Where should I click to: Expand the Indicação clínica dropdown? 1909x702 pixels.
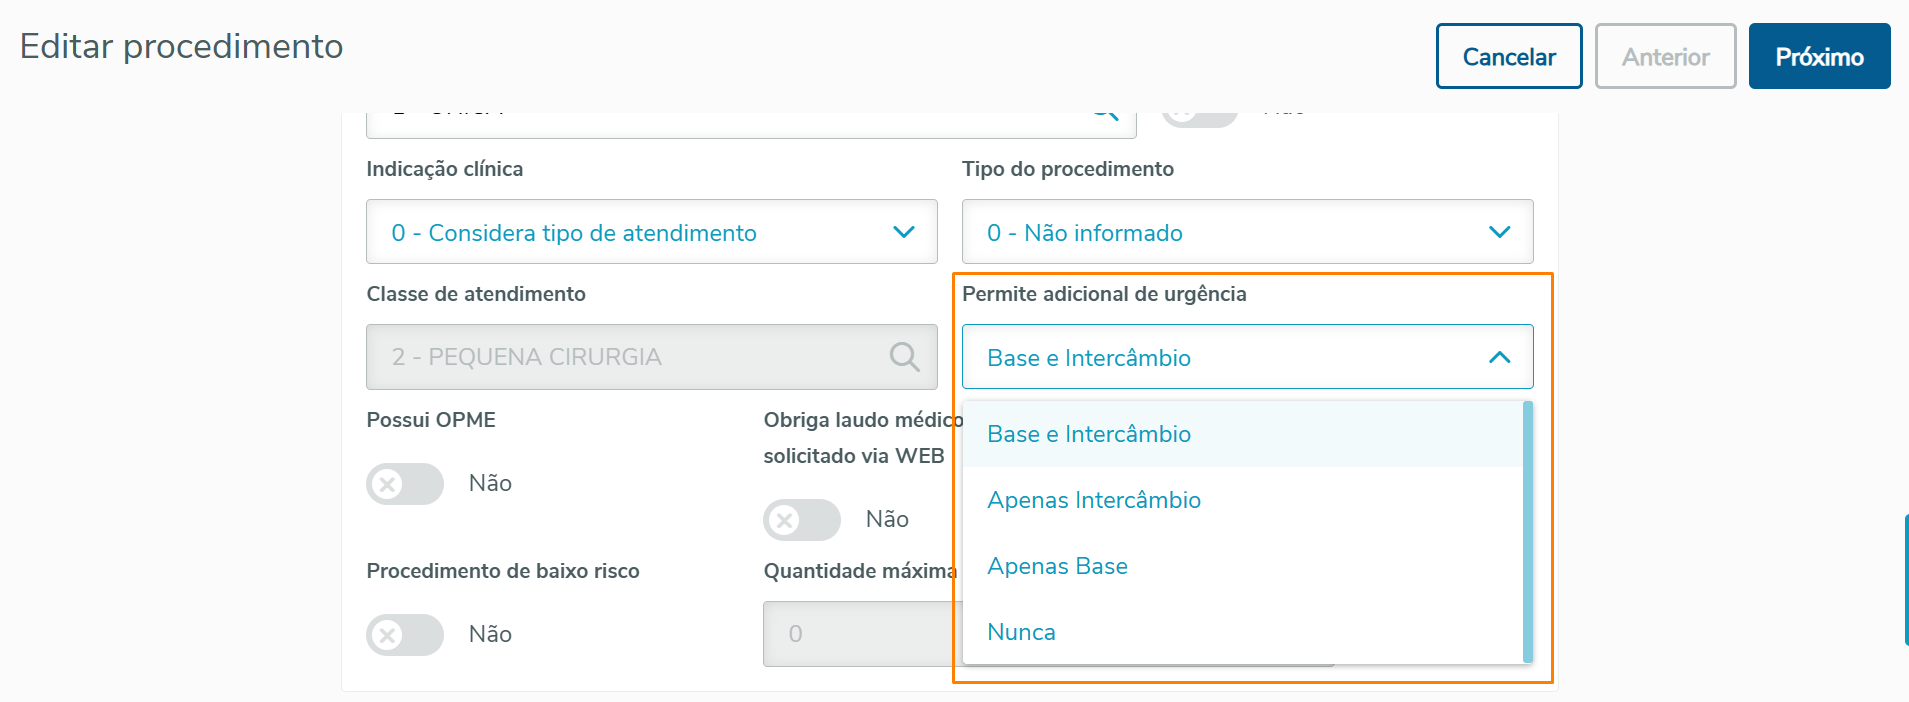point(651,232)
